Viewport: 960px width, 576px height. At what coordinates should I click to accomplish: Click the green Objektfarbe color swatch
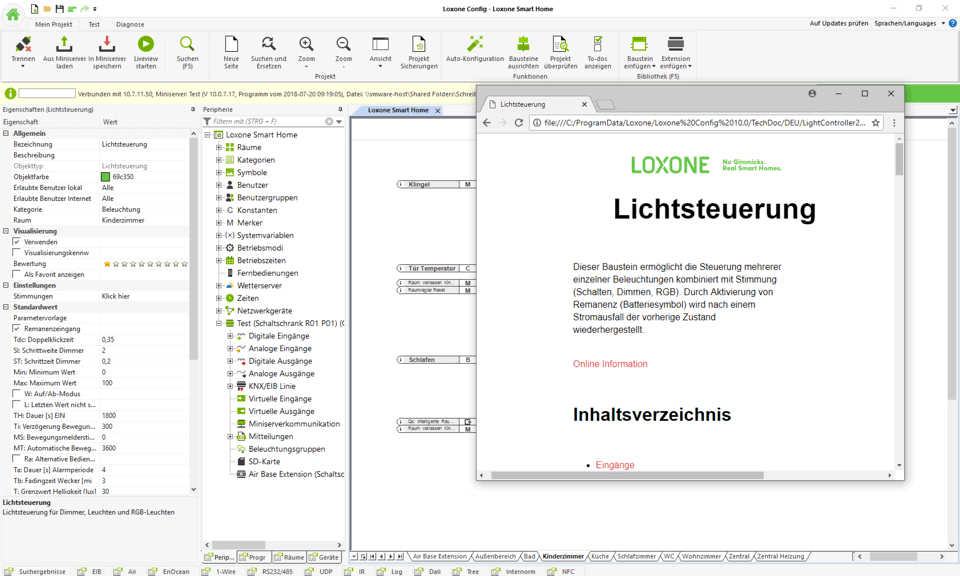click(x=105, y=177)
